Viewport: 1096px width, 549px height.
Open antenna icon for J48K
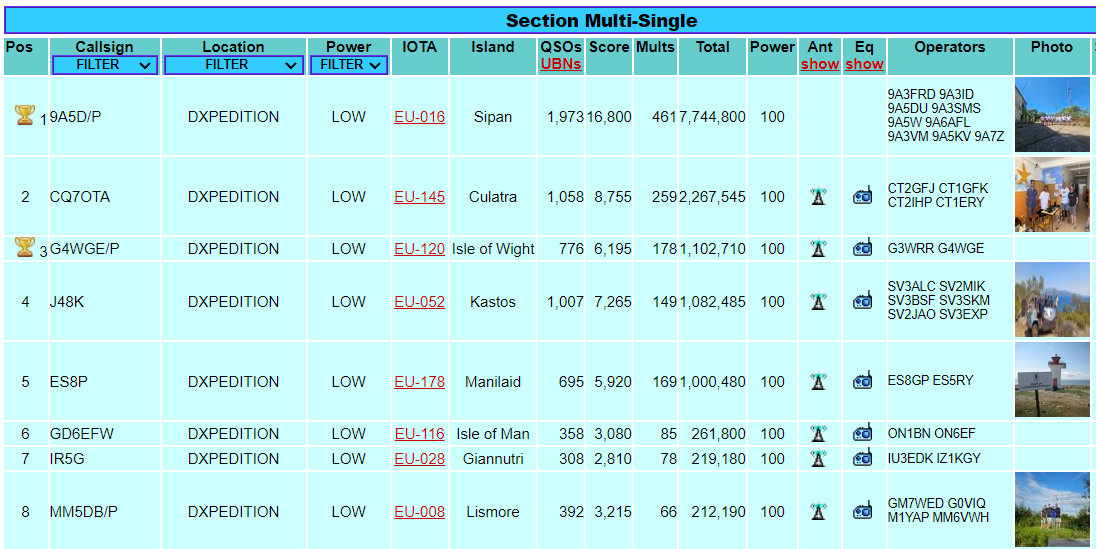pyautogui.click(x=818, y=301)
